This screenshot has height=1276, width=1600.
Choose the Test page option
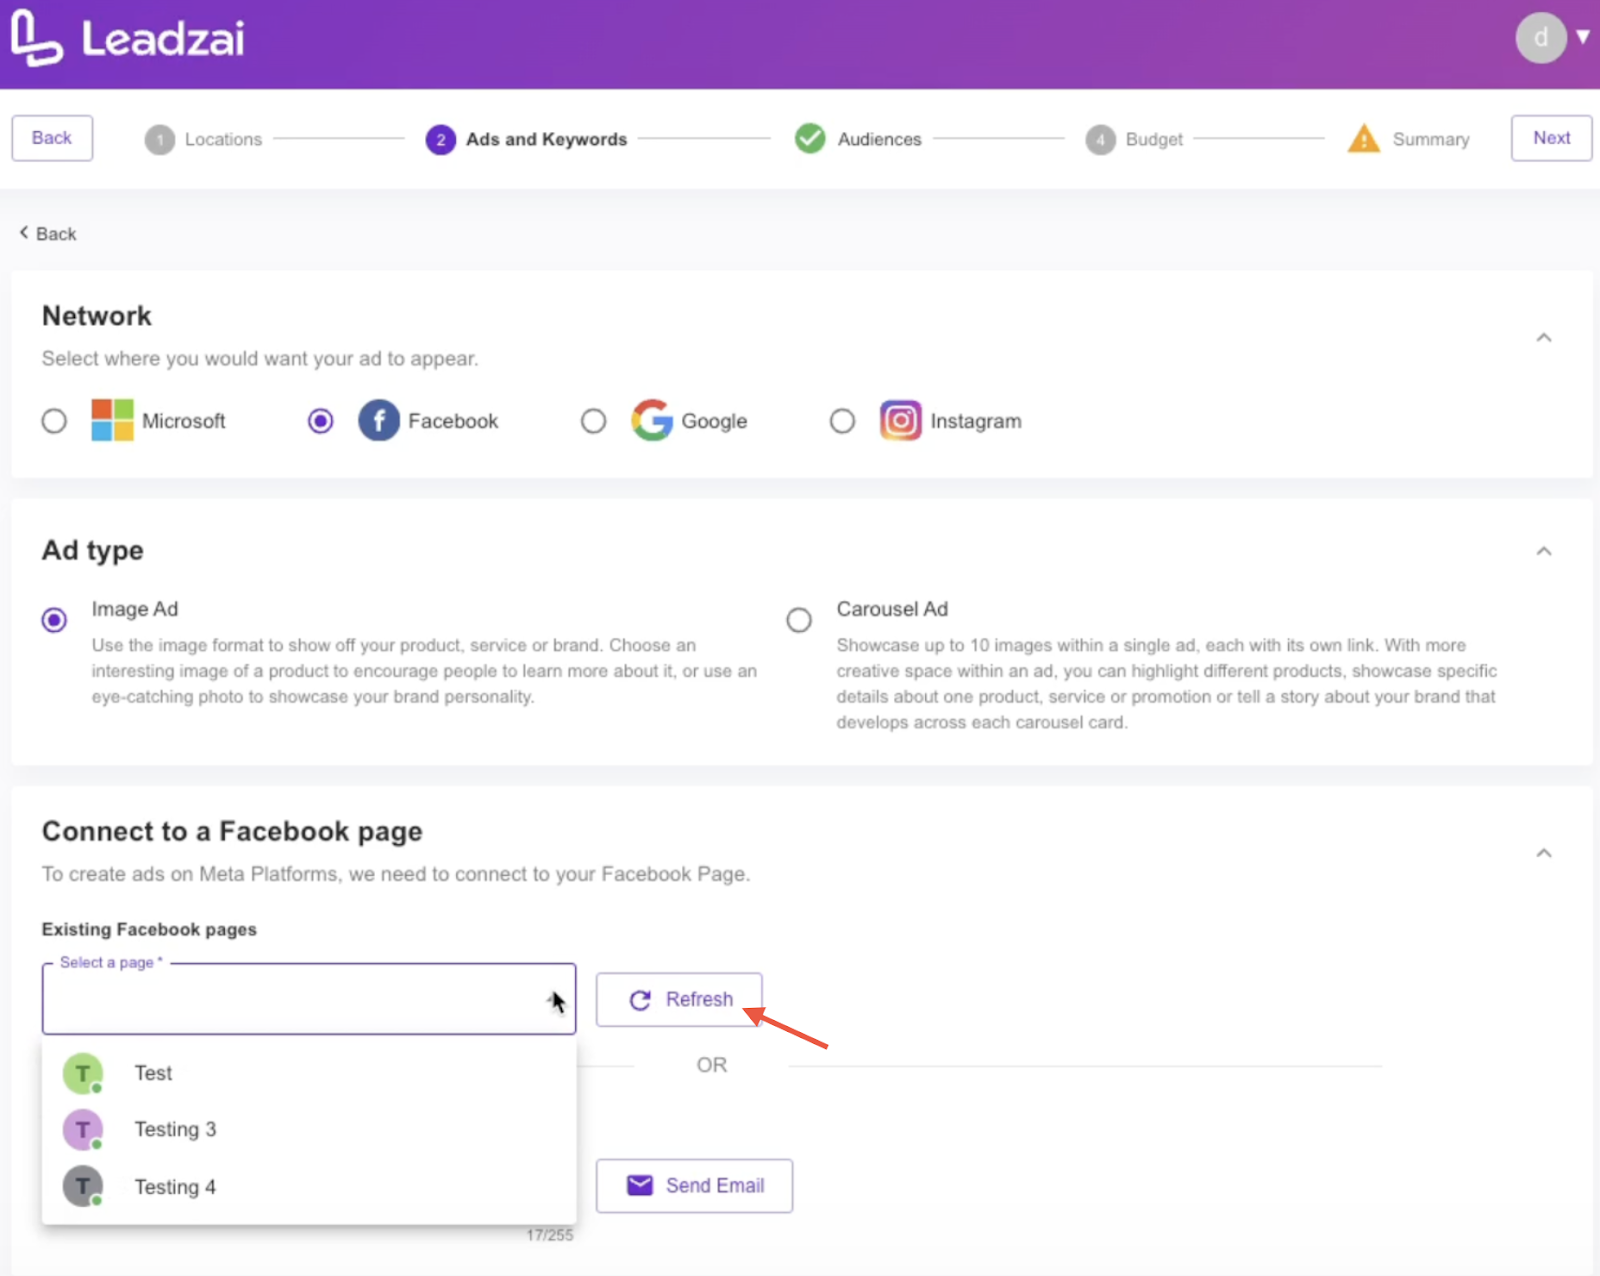tap(309, 1073)
